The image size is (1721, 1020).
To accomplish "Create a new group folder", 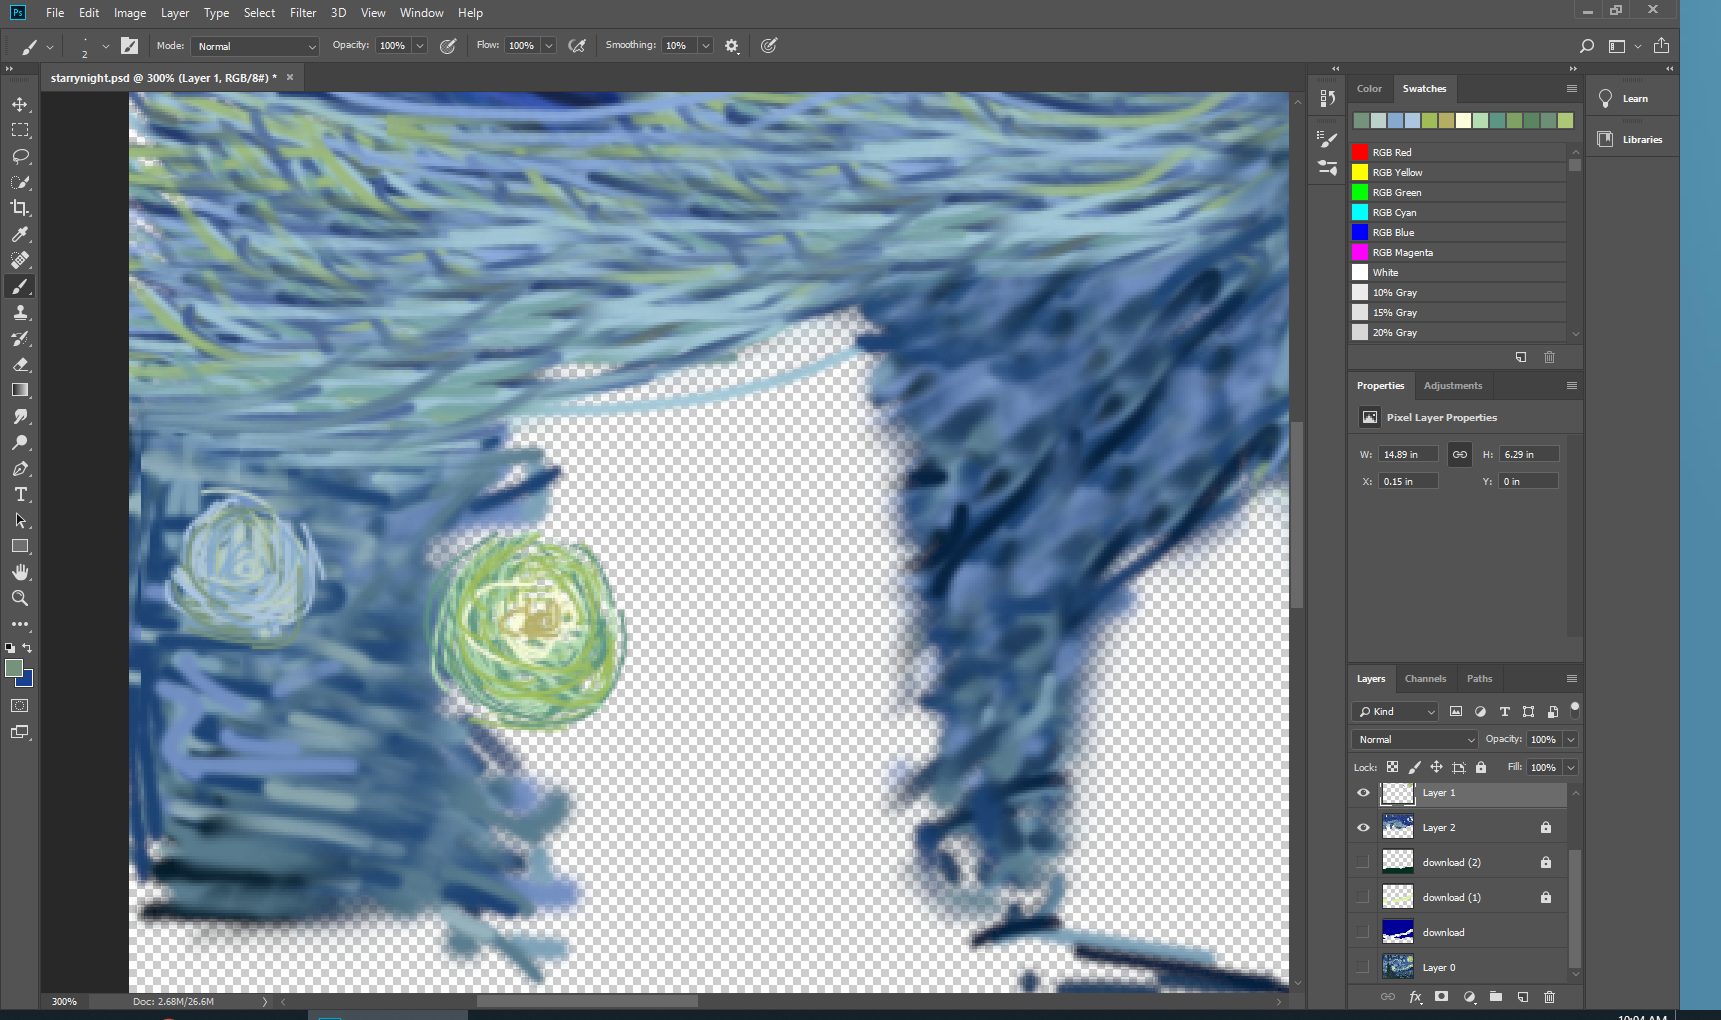I will pyautogui.click(x=1496, y=997).
